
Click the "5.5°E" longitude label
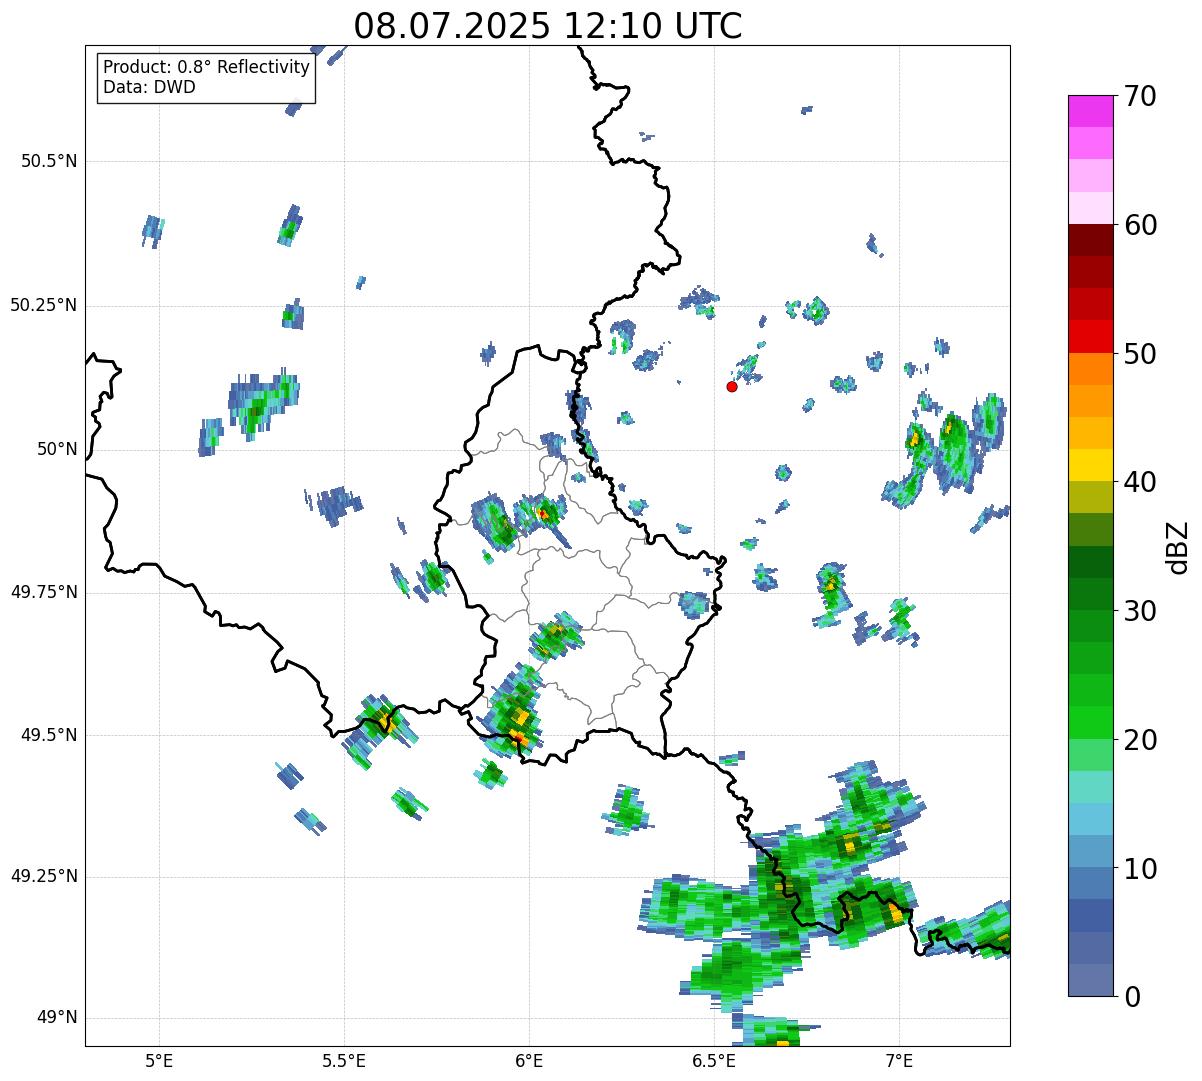click(x=344, y=1061)
